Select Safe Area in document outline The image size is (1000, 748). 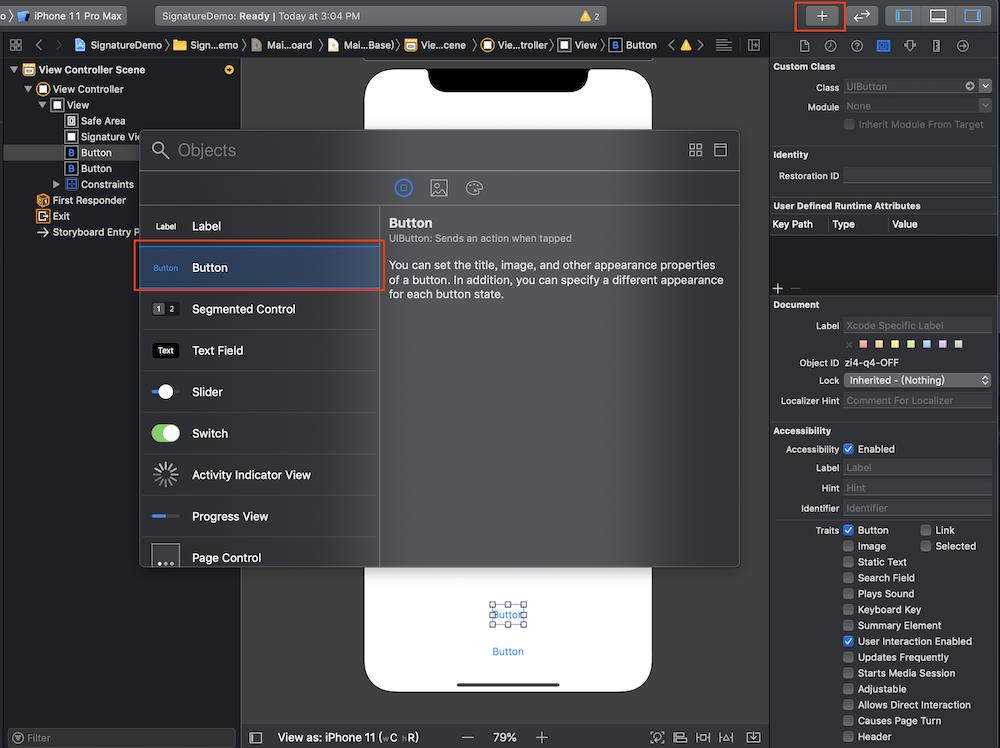tap(103, 121)
